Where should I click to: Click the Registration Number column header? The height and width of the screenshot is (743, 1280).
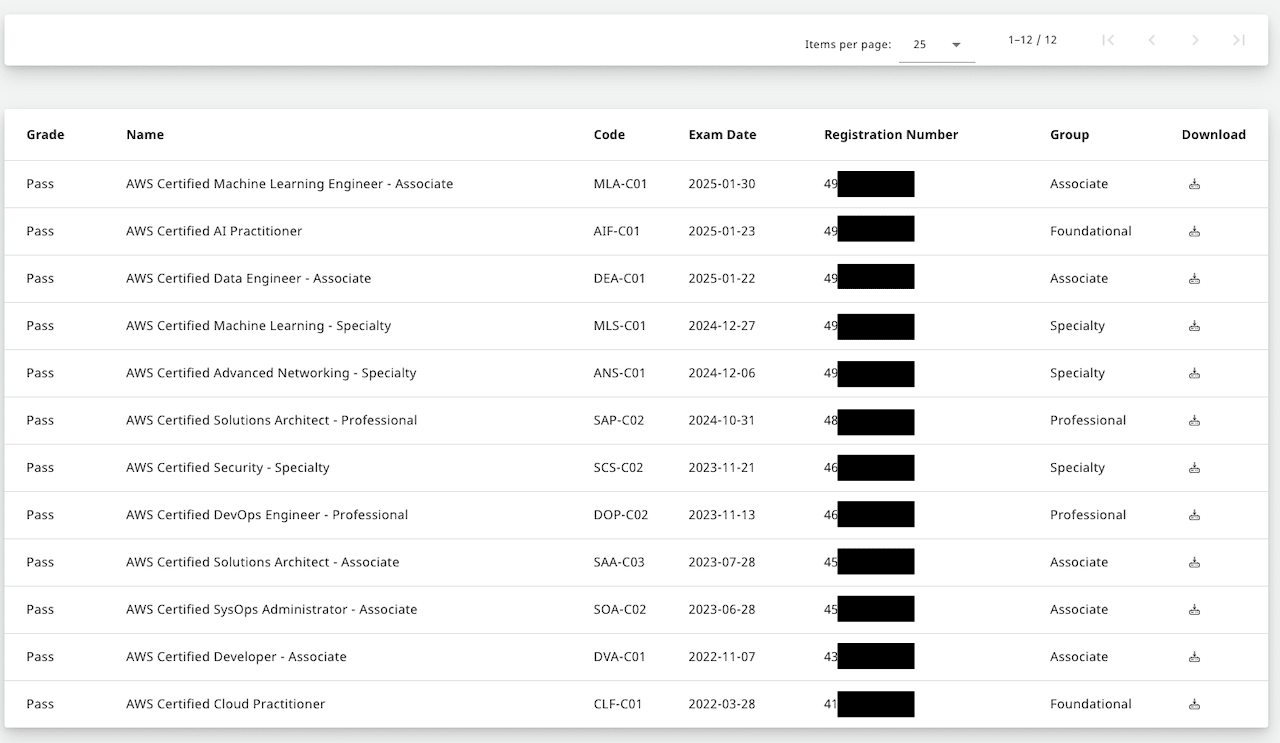[891, 135]
